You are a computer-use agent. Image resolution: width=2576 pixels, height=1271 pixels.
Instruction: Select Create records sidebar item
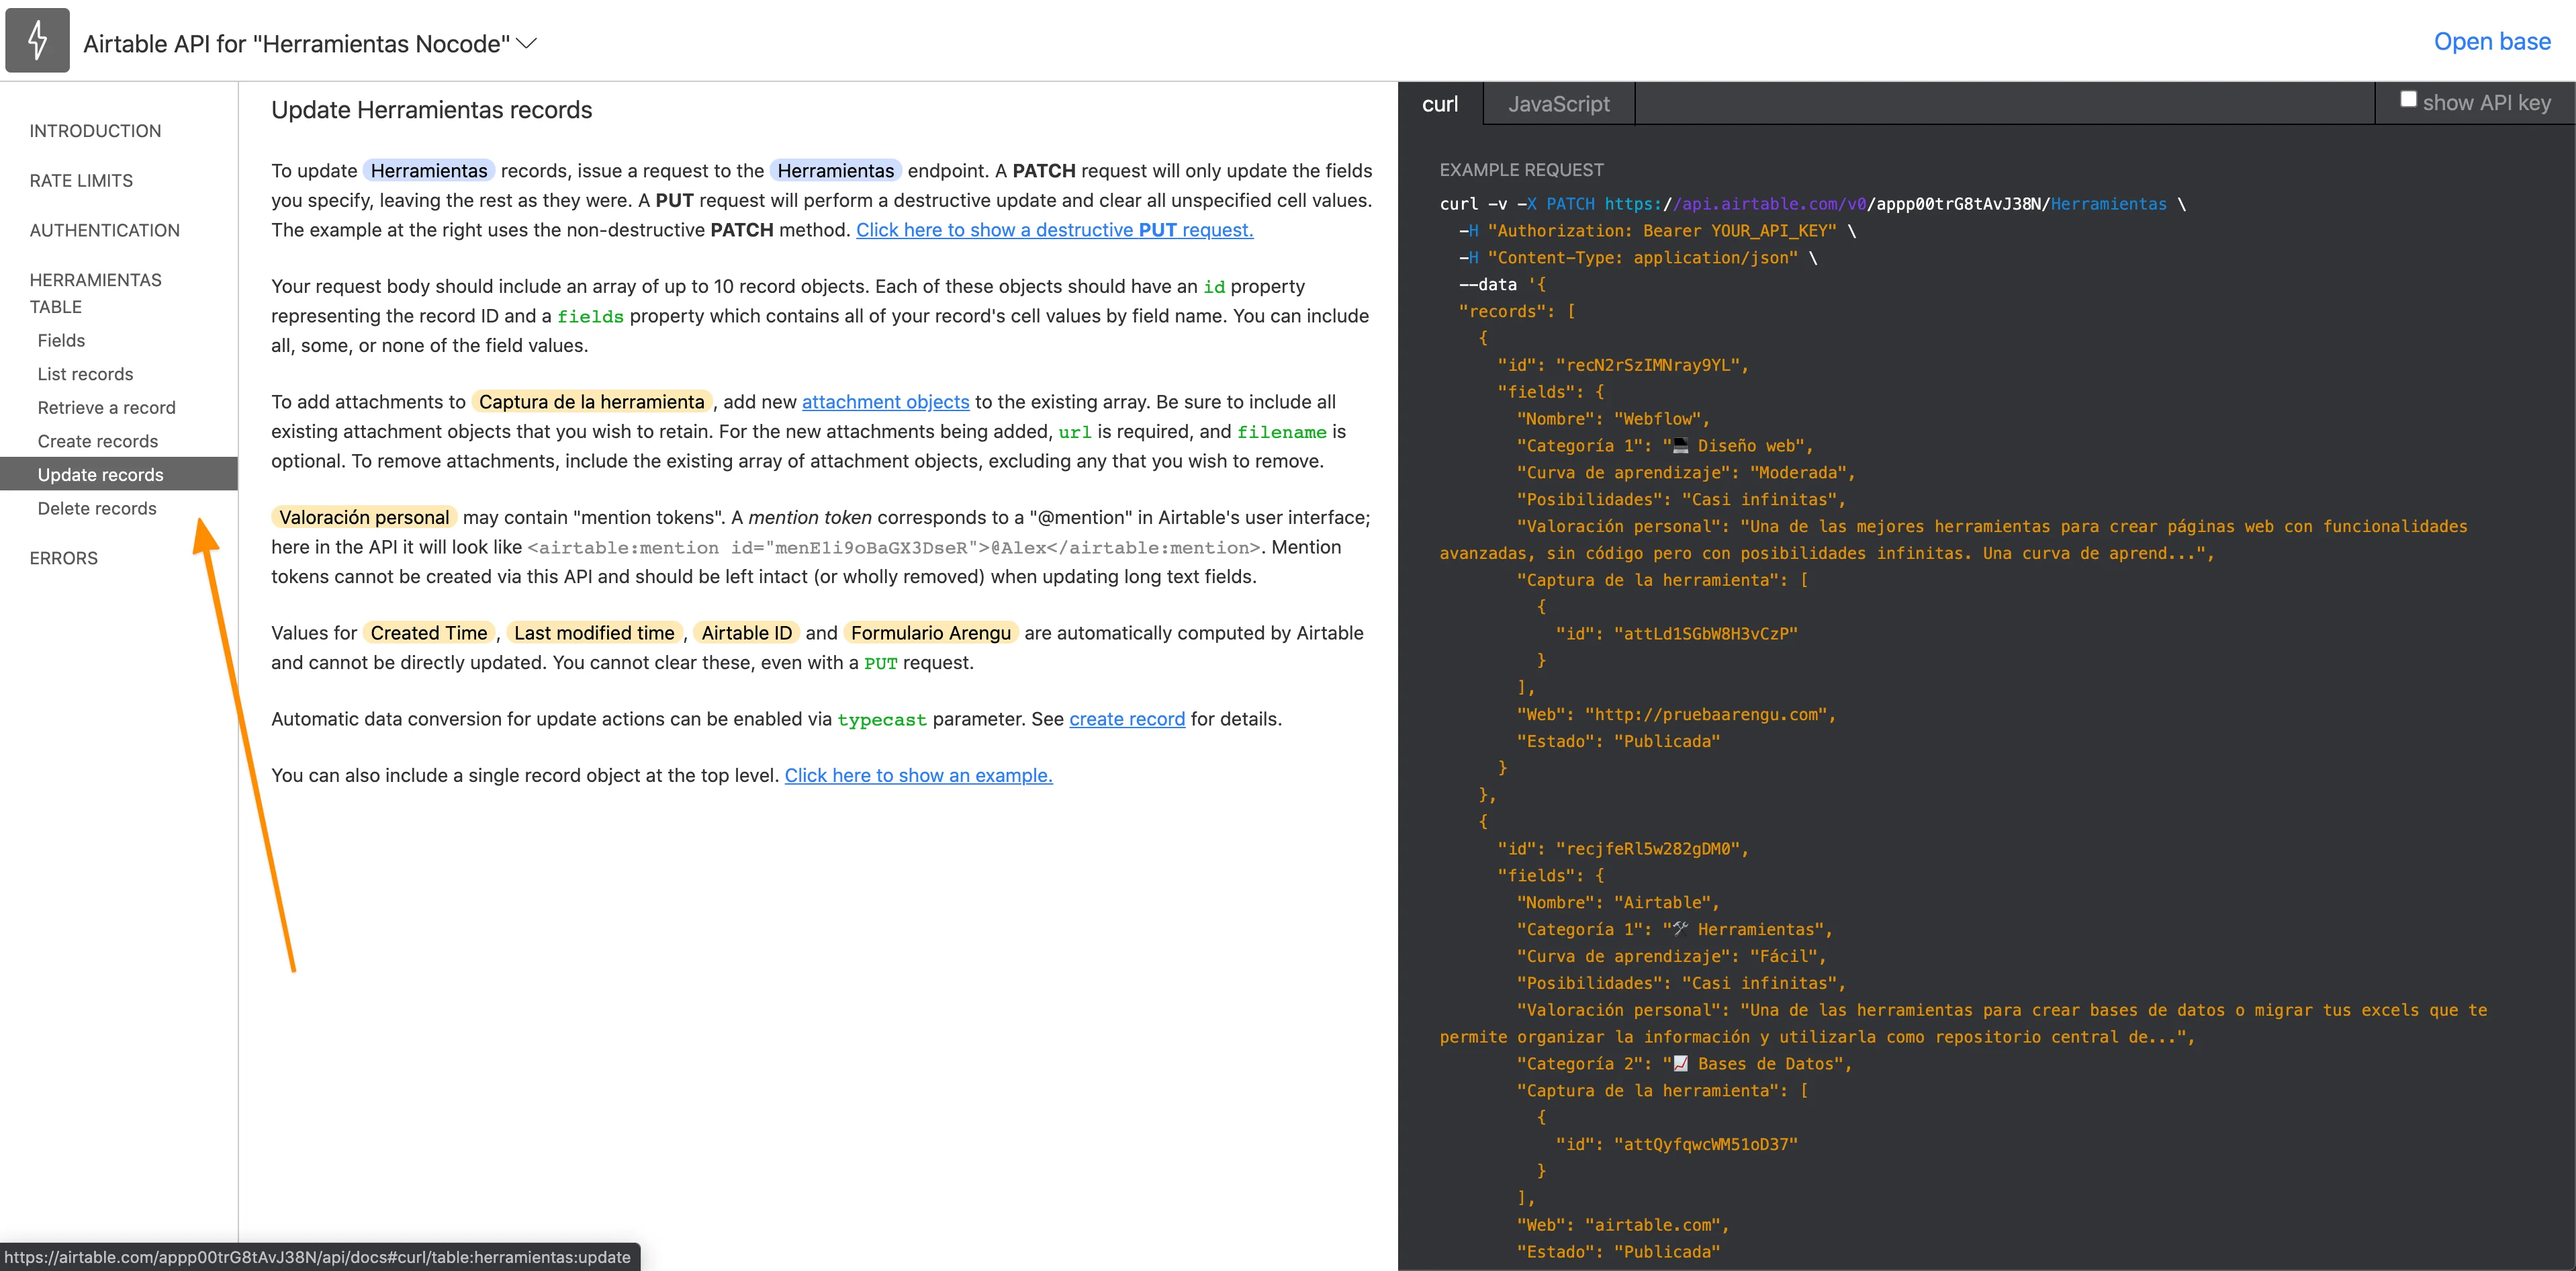point(98,441)
